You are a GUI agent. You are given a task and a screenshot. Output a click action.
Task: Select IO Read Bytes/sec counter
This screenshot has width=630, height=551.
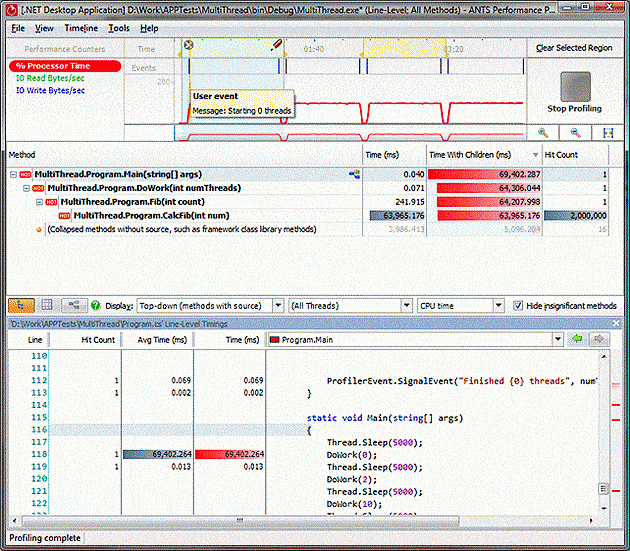(50, 78)
